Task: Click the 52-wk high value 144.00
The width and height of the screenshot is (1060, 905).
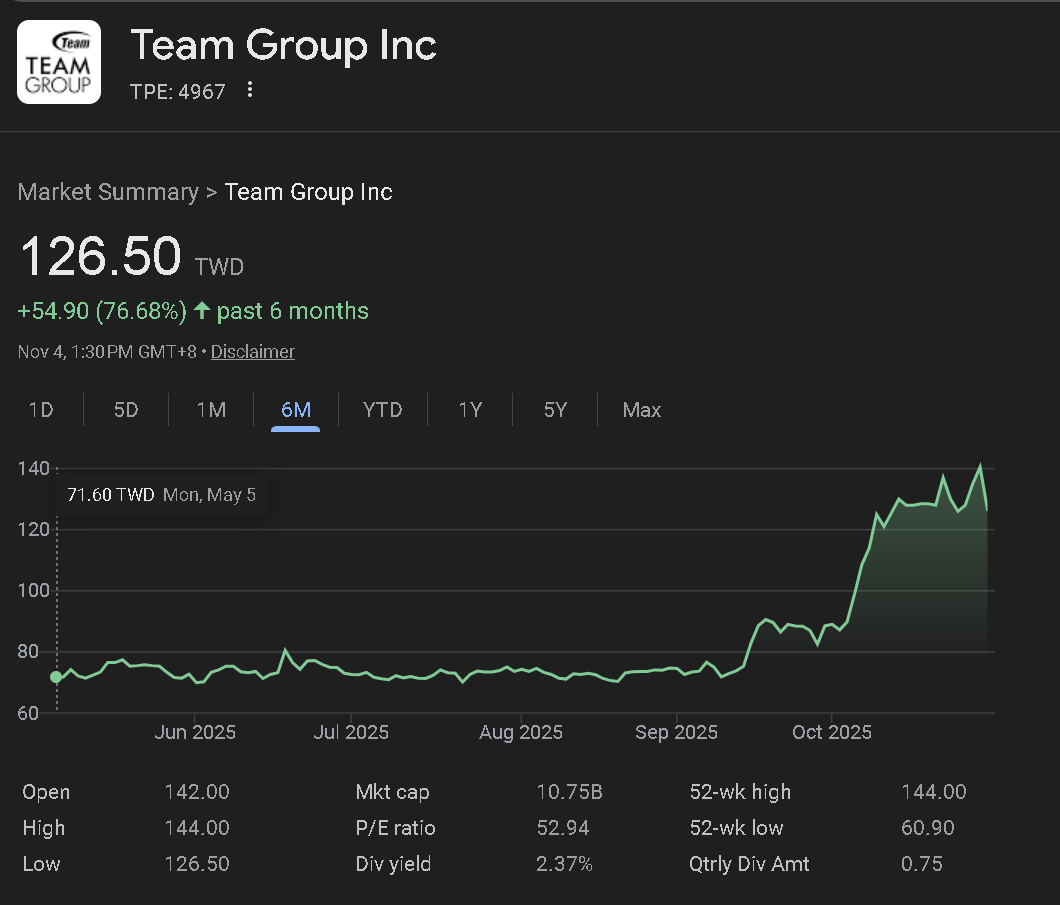Action: pyautogui.click(x=934, y=791)
